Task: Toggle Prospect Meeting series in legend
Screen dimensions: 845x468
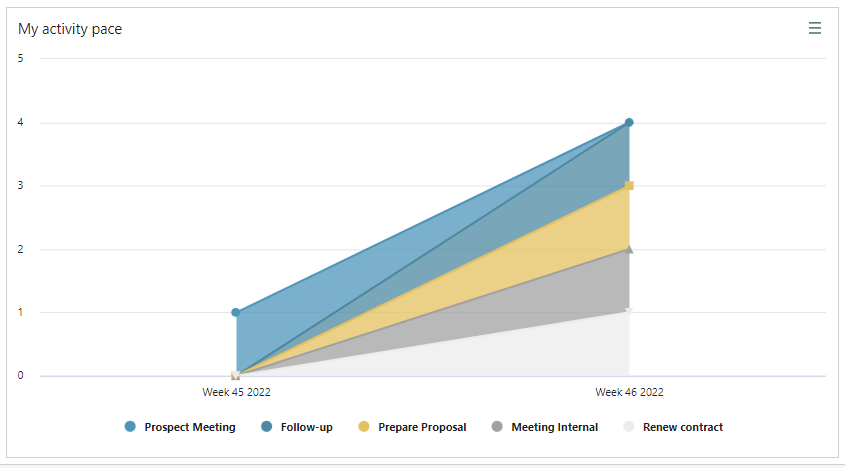Action: [x=180, y=427]
